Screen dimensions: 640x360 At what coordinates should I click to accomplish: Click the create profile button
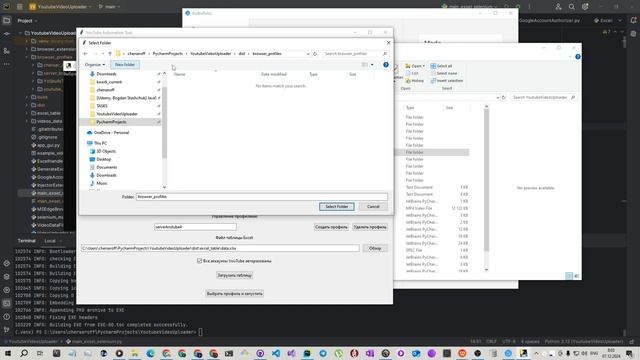point(331,227)
